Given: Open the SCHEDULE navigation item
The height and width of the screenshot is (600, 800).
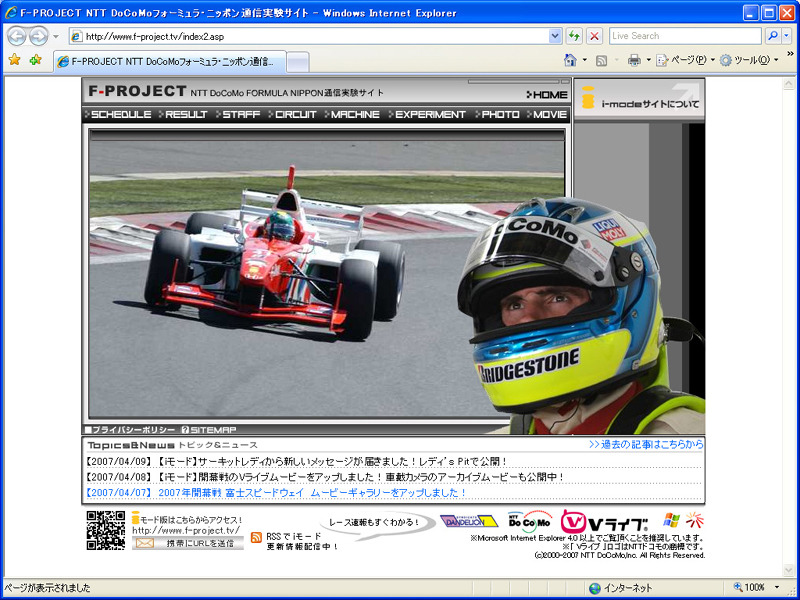Looking at the screenshot, I should click(x=118, y=114).
